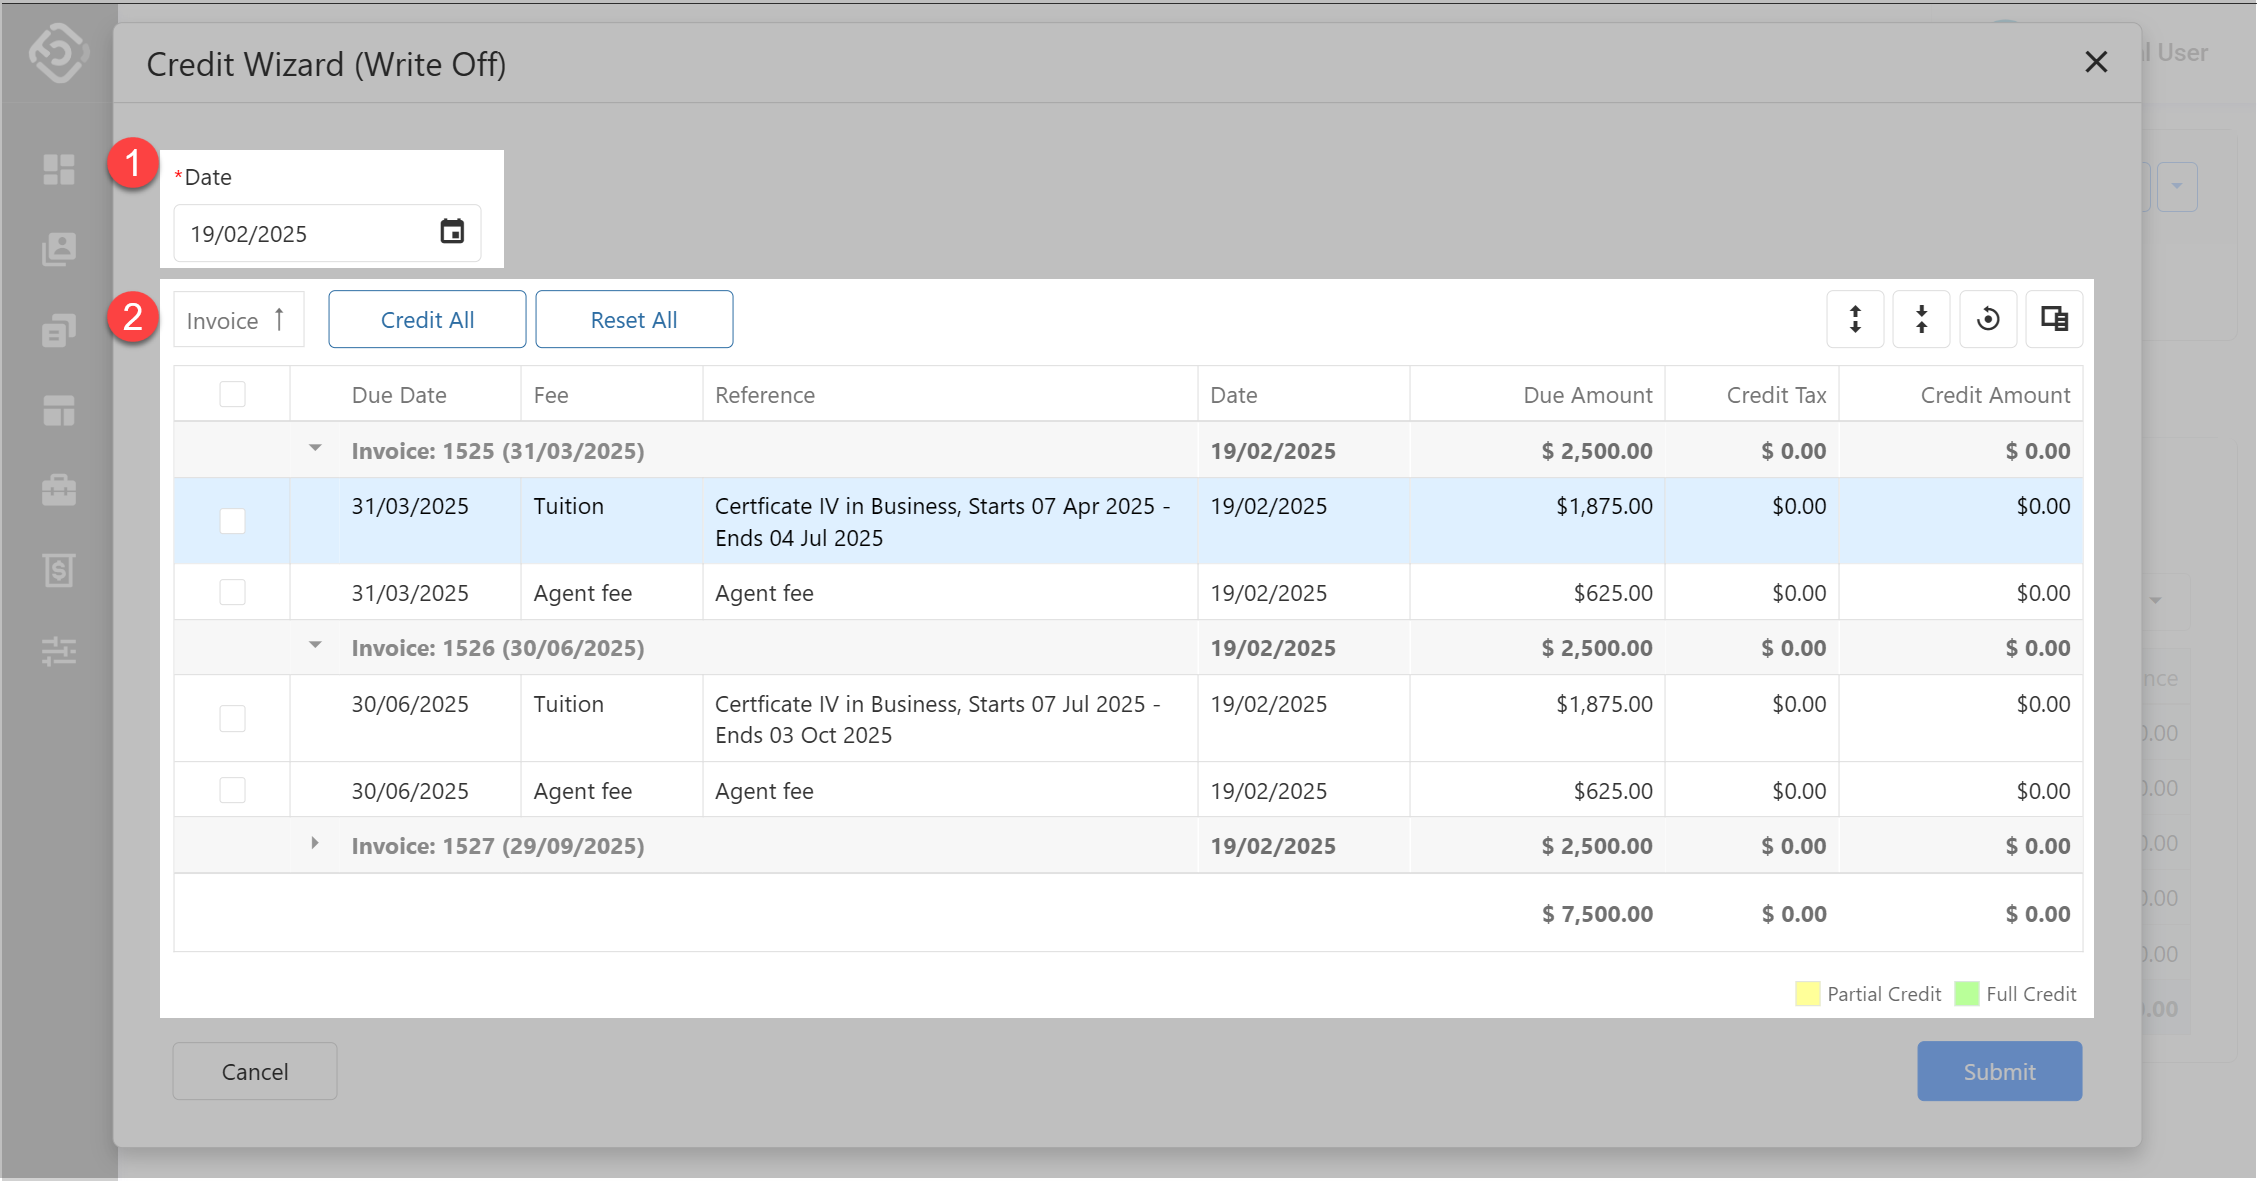Click the Invoice grouping chip
Image resolution: width=2257 pixels, height=1181 pixels.
pos(239,319)
